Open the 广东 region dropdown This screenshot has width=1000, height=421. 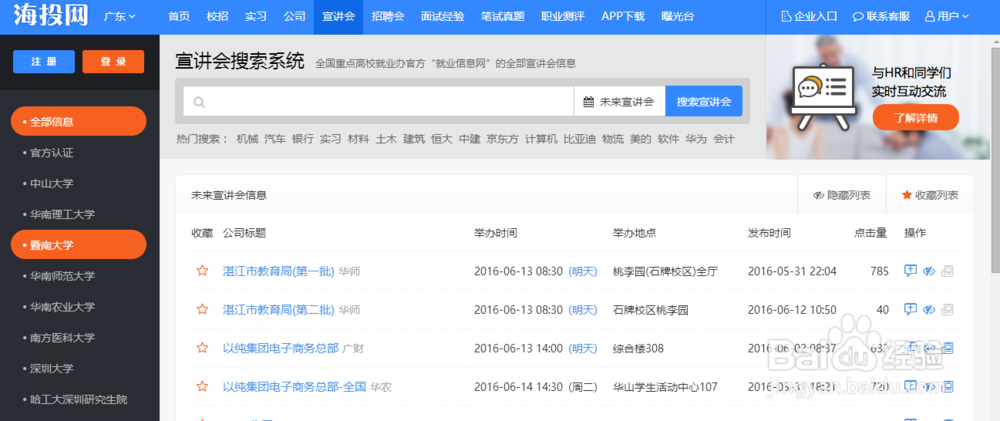(119, 17)
